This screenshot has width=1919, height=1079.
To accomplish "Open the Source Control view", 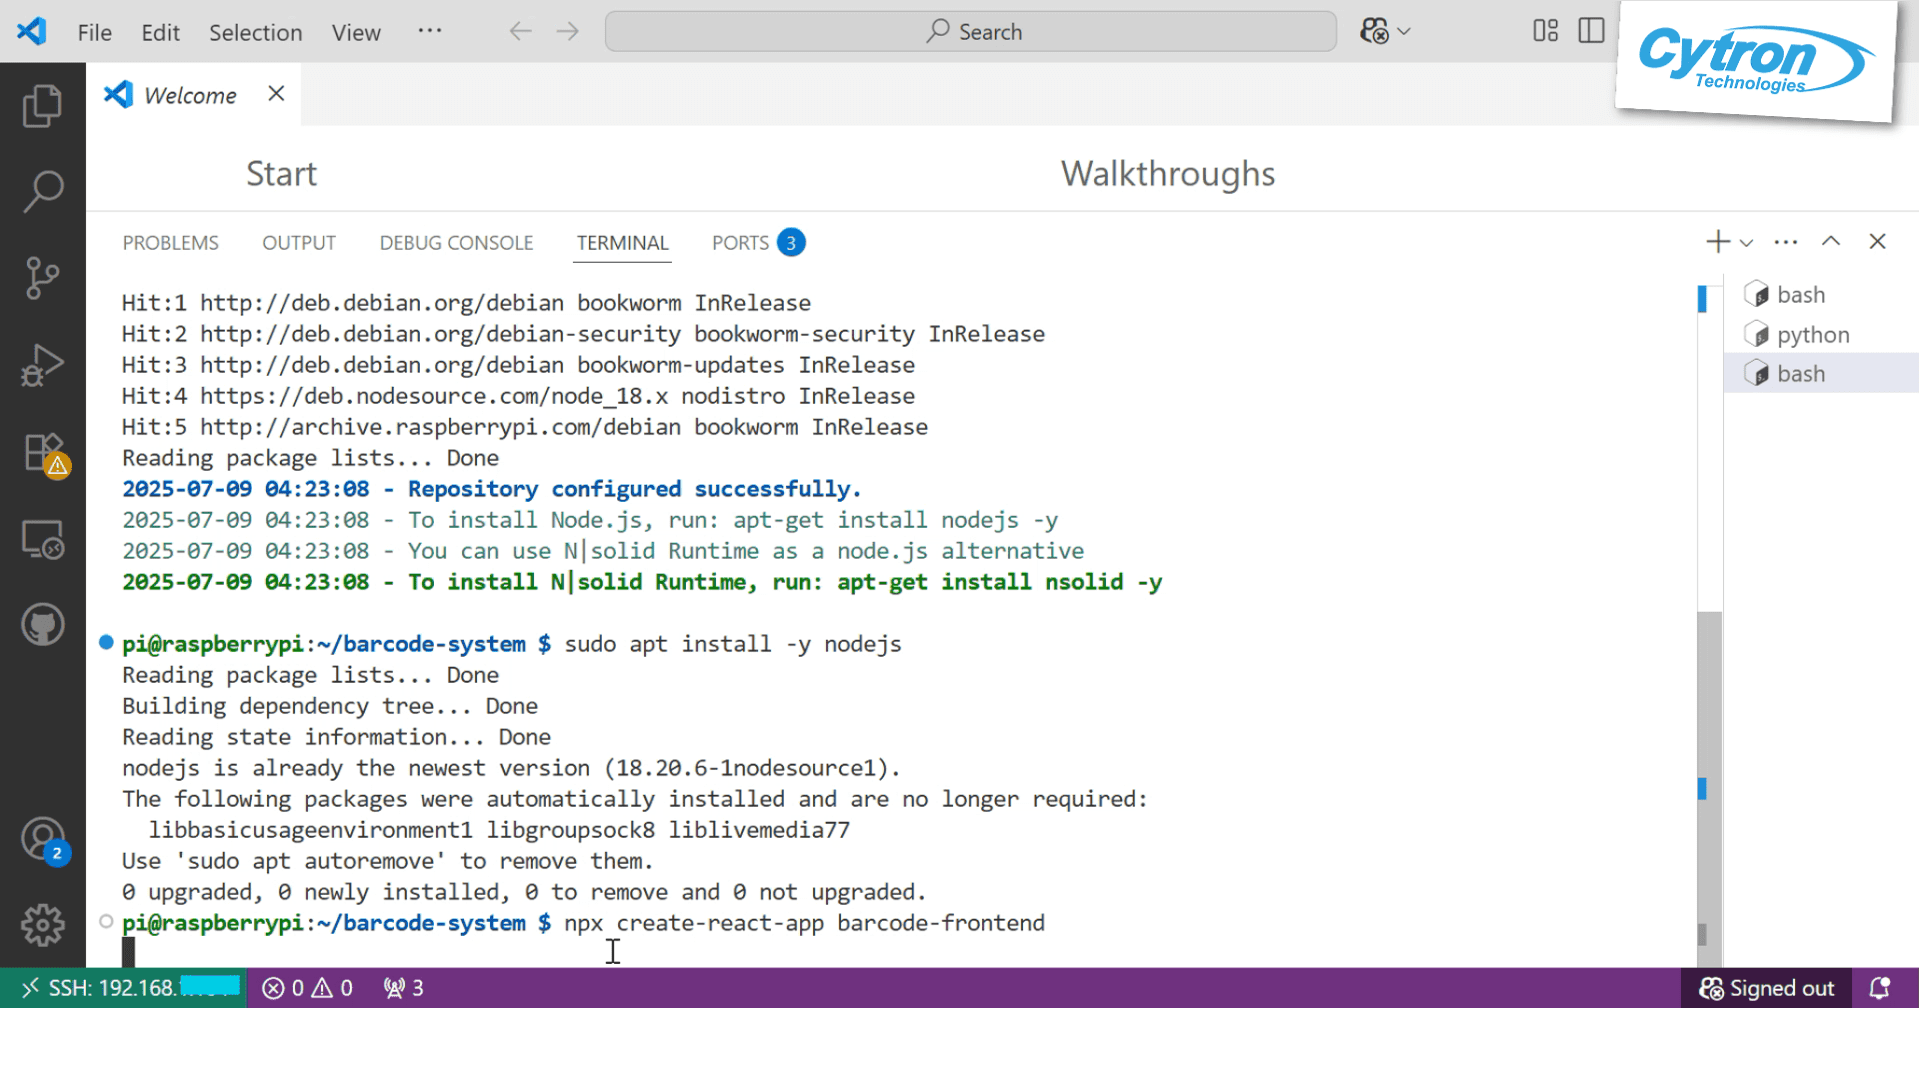I will point(42,278).
